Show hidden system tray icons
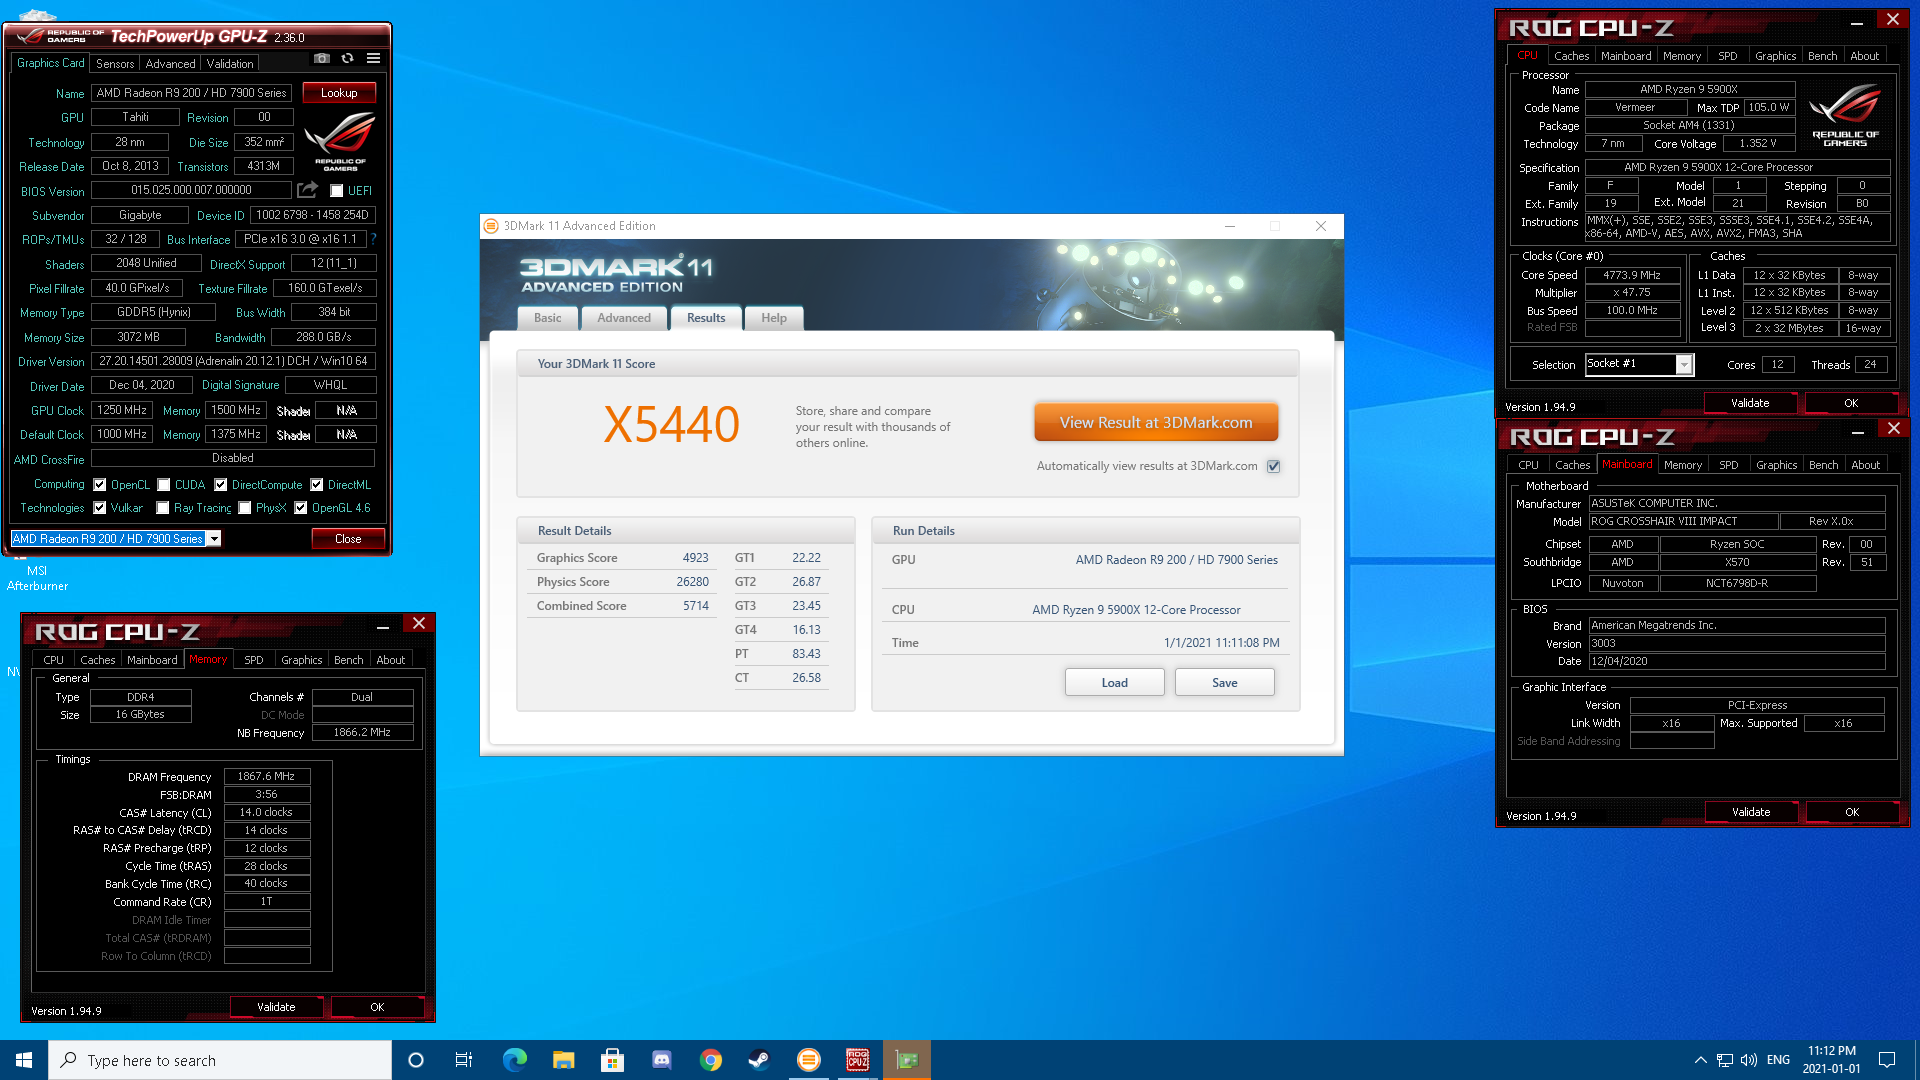The height and width of the screenshot is (1080, 1920). pyautogui.click(x=1700, y=1060)
